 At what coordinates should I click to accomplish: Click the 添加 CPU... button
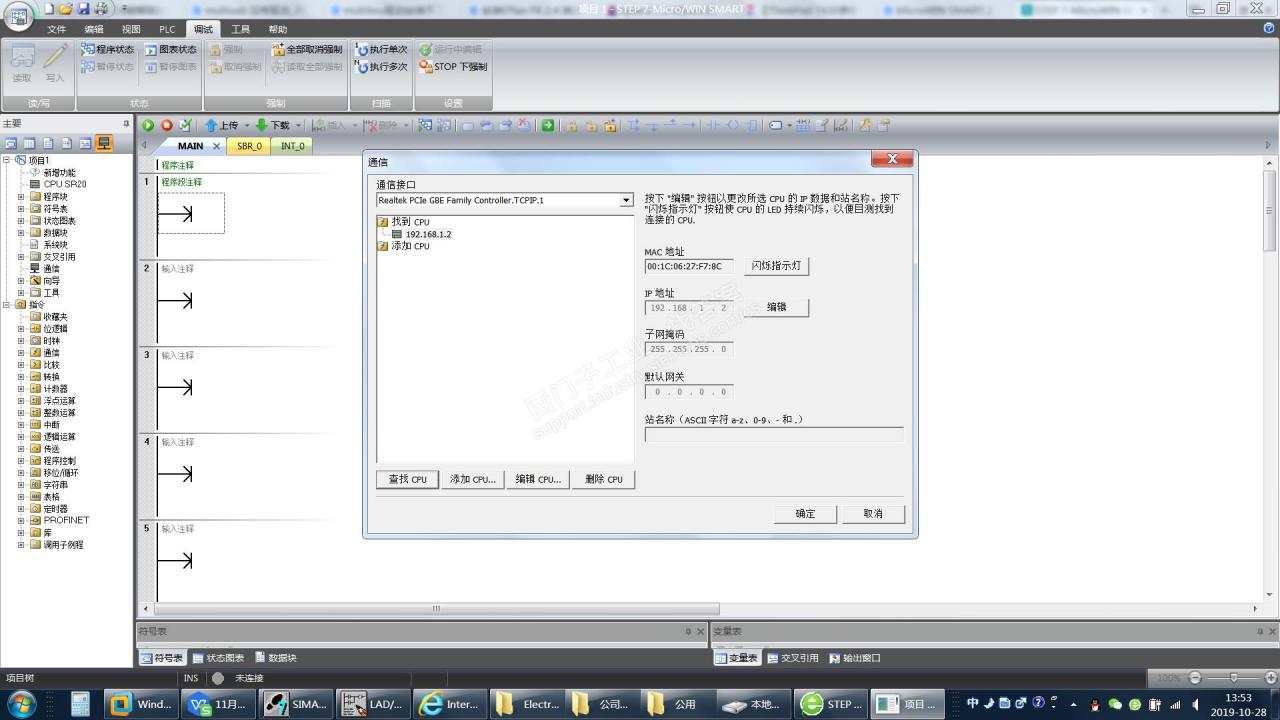point(472,479)
